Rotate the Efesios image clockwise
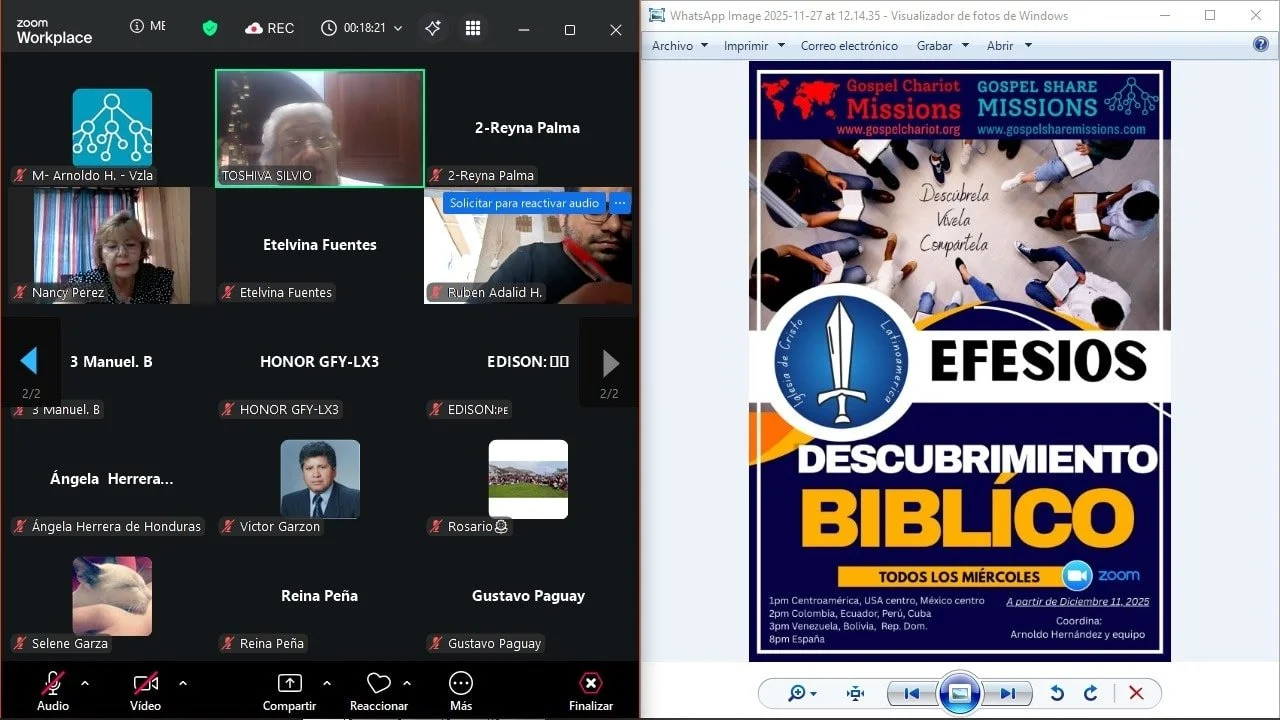 [1090, 693]
